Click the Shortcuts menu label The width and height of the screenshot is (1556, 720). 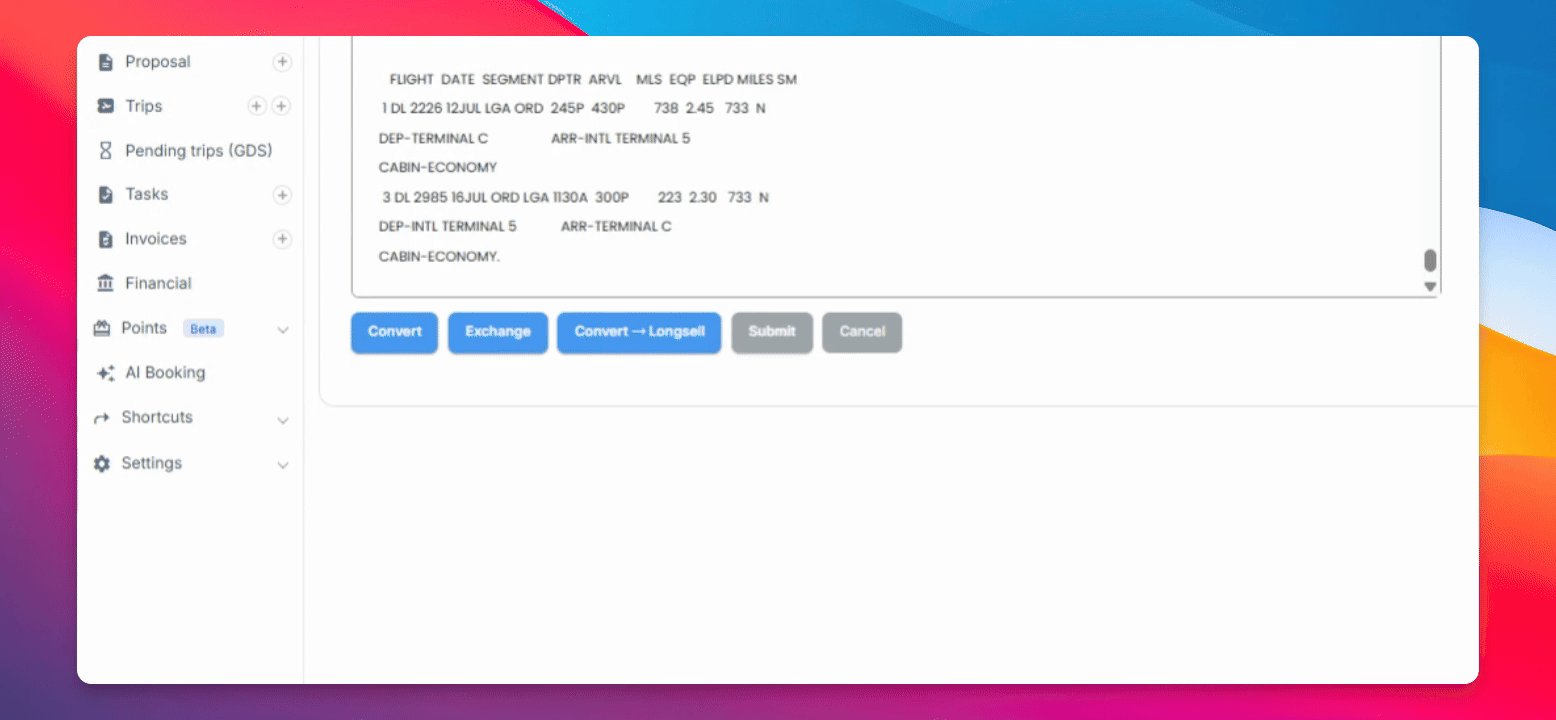click(x=157, y=417)
